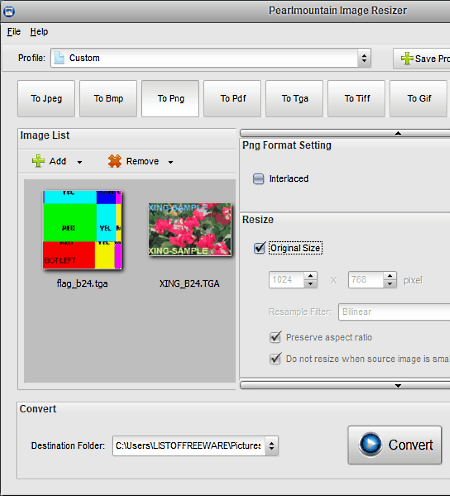Collapse settings panel with top up arrow bar
This screenshot has height=496, width=450.
coord(345,133)
